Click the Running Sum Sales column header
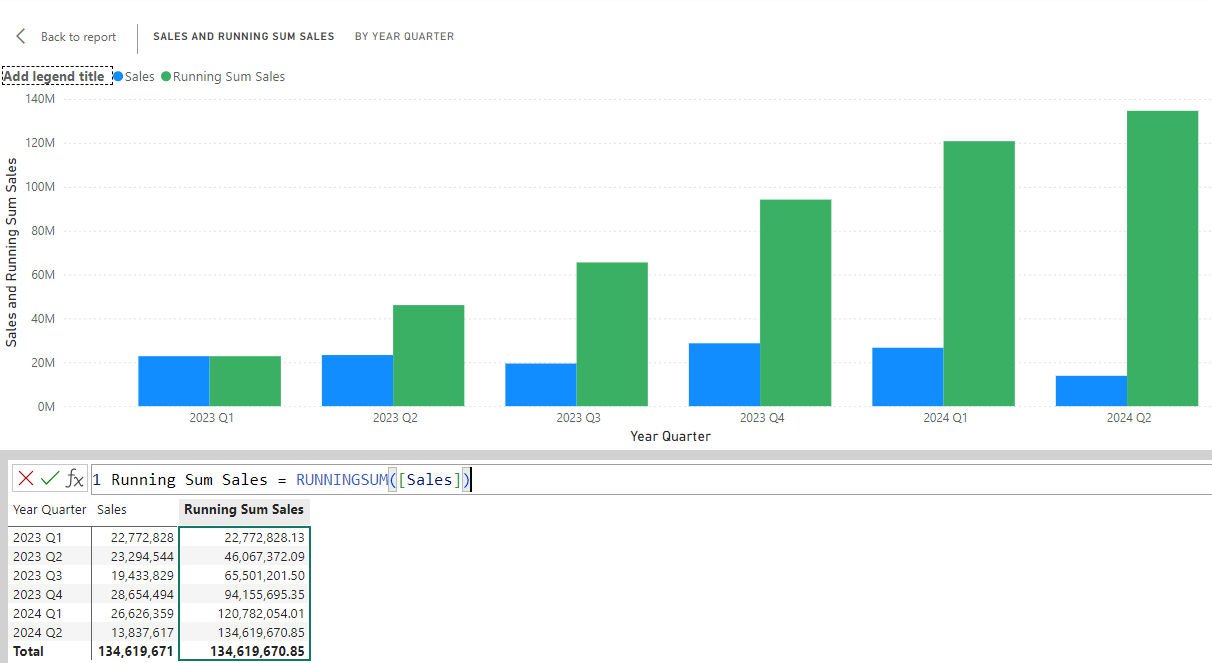 (243, 510)
